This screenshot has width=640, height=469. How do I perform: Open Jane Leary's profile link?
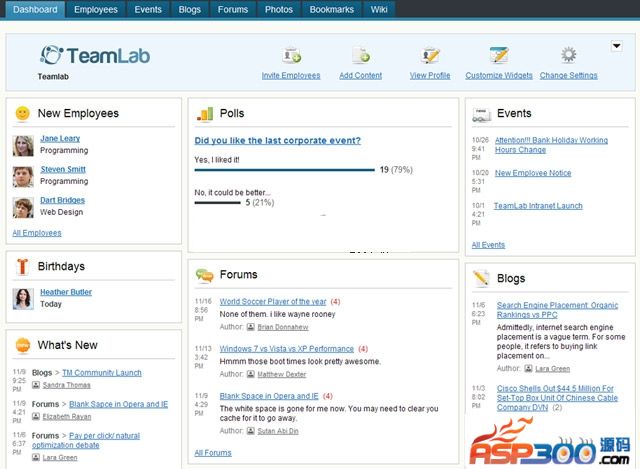coord(60,138)
